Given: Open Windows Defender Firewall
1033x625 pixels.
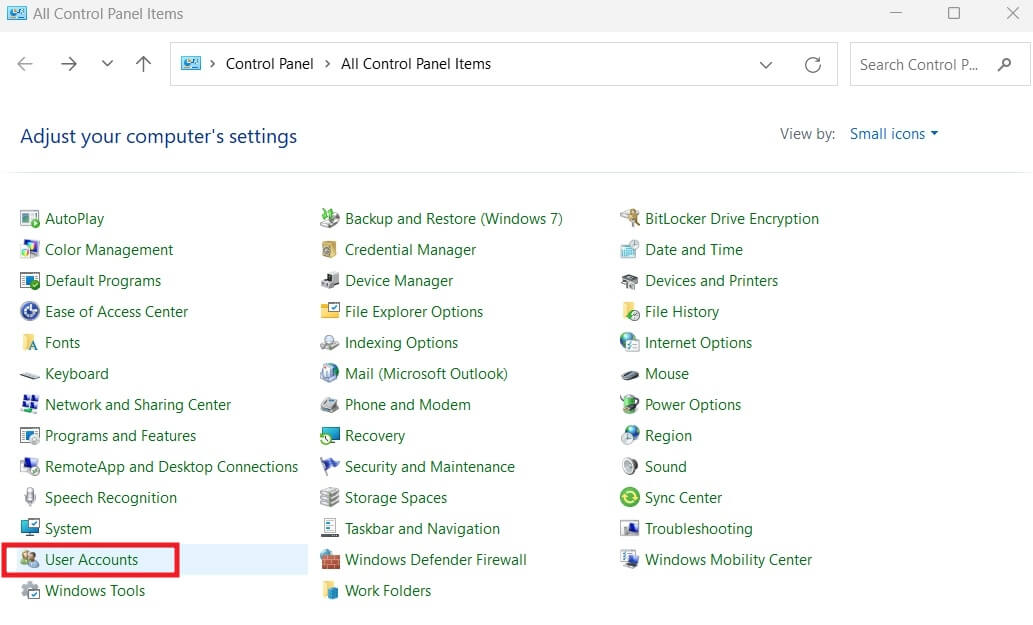Looking at the screenshot, I should pyautogui.click(x=436, y=559).
